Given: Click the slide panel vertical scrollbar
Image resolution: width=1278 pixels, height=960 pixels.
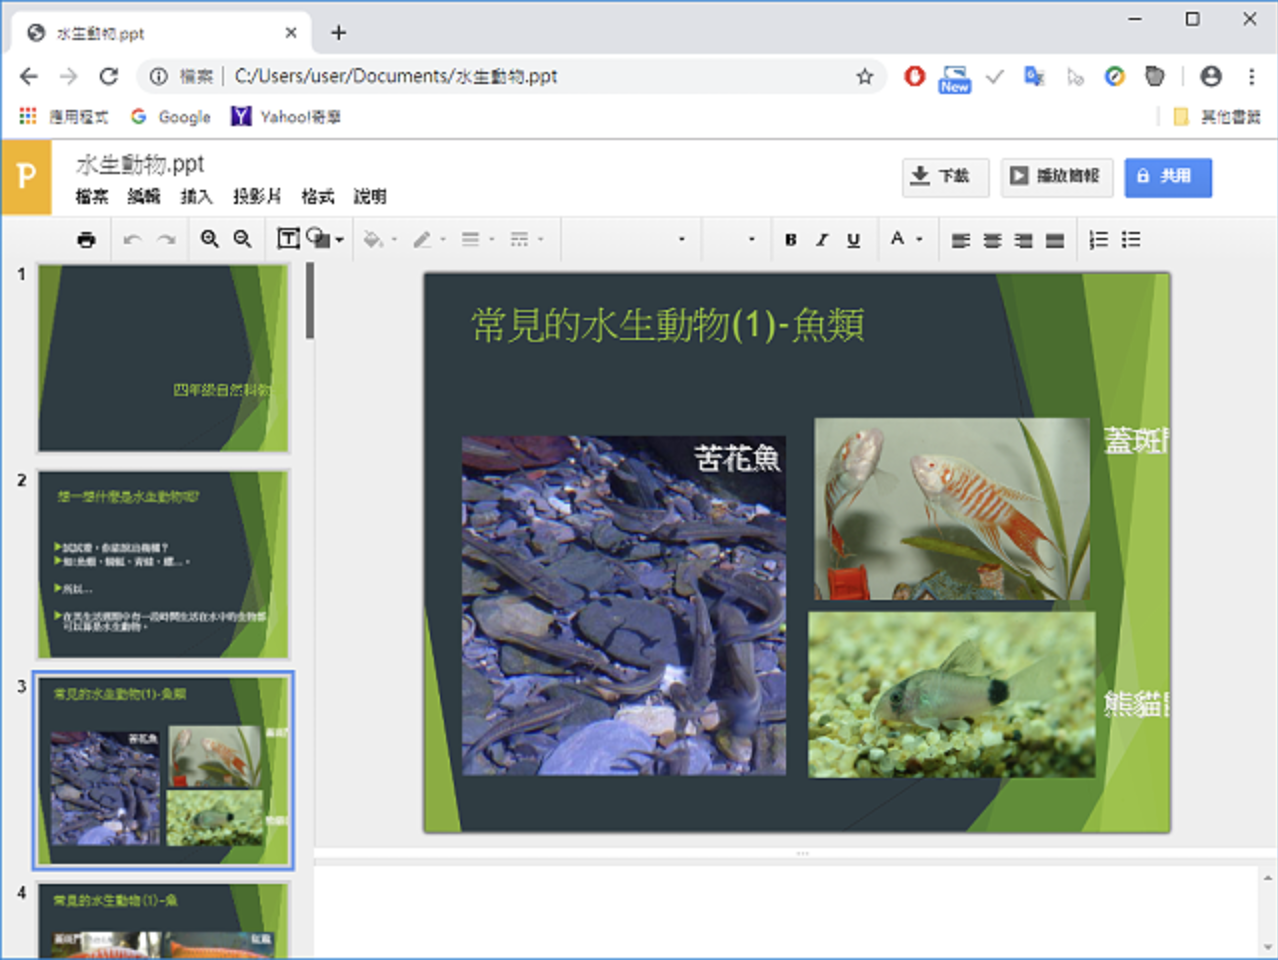Looking at the screenshot, I should [310, 301].
